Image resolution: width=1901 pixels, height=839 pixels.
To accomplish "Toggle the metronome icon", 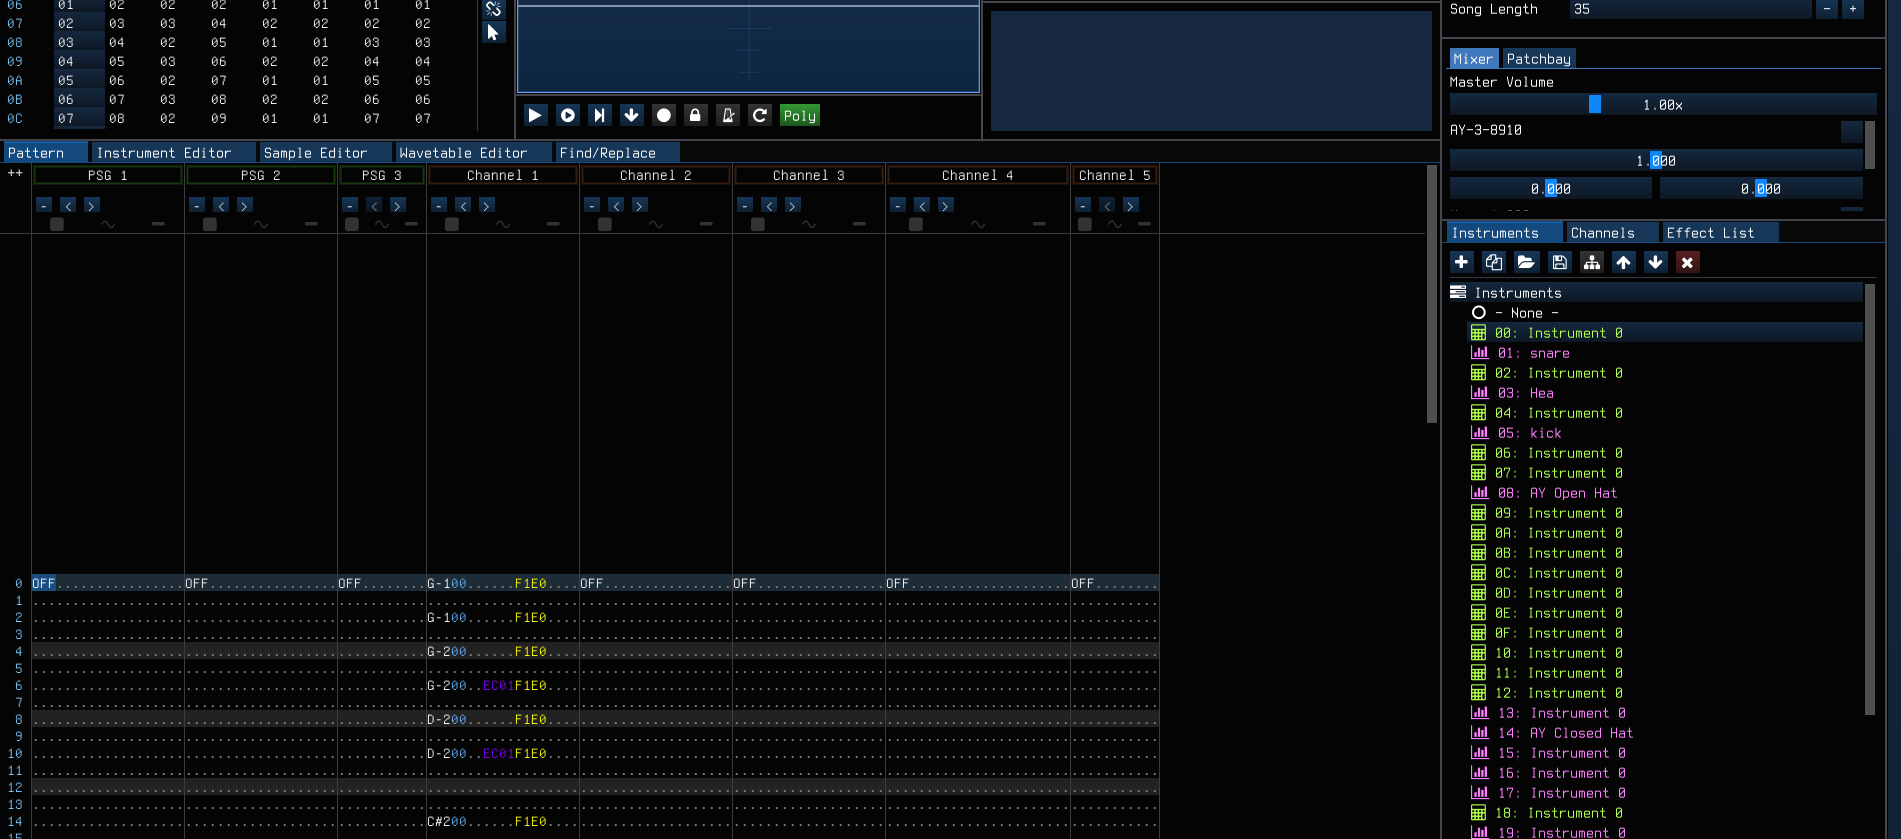I will tap(728, 115).
